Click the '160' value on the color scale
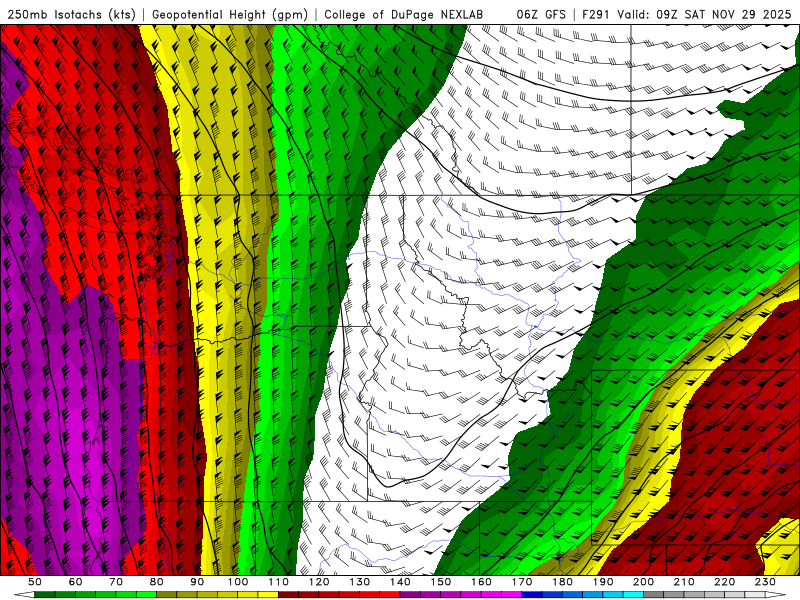This screenshot has height=600, width=800. [481, 582]
